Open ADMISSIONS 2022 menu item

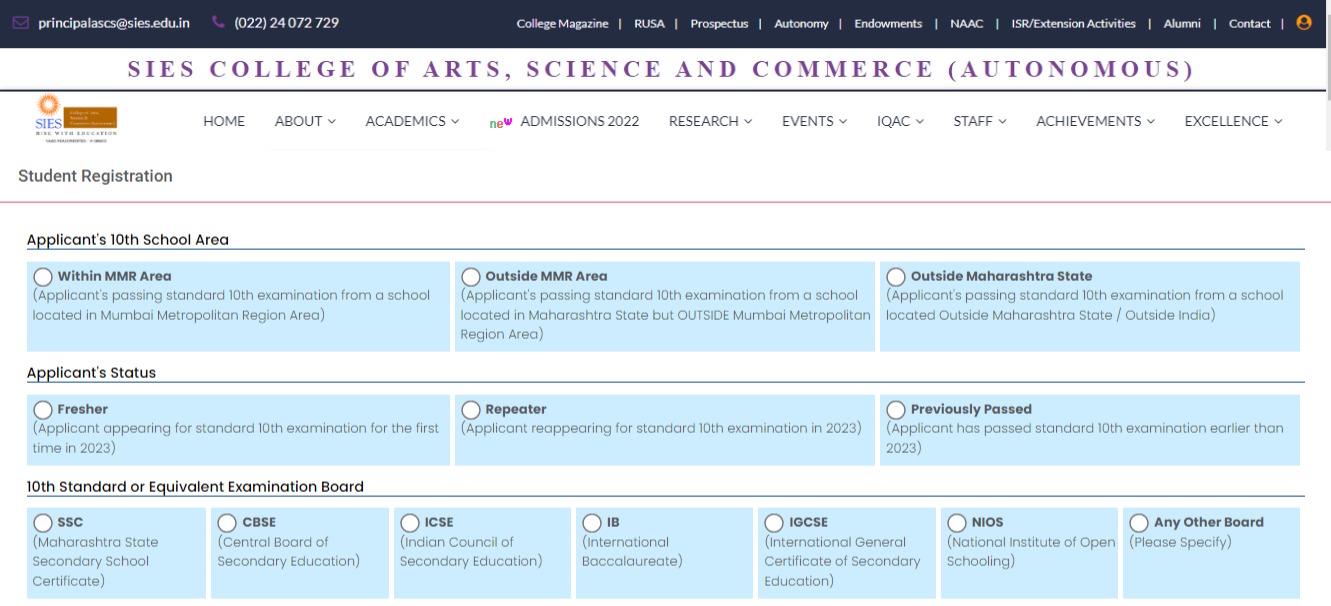pos(580,121)
